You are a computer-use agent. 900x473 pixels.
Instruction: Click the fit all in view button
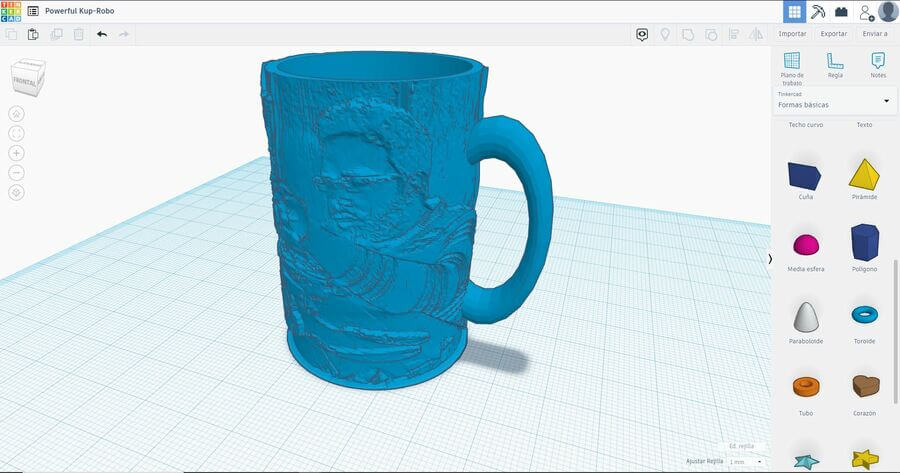tap(16, 133)
